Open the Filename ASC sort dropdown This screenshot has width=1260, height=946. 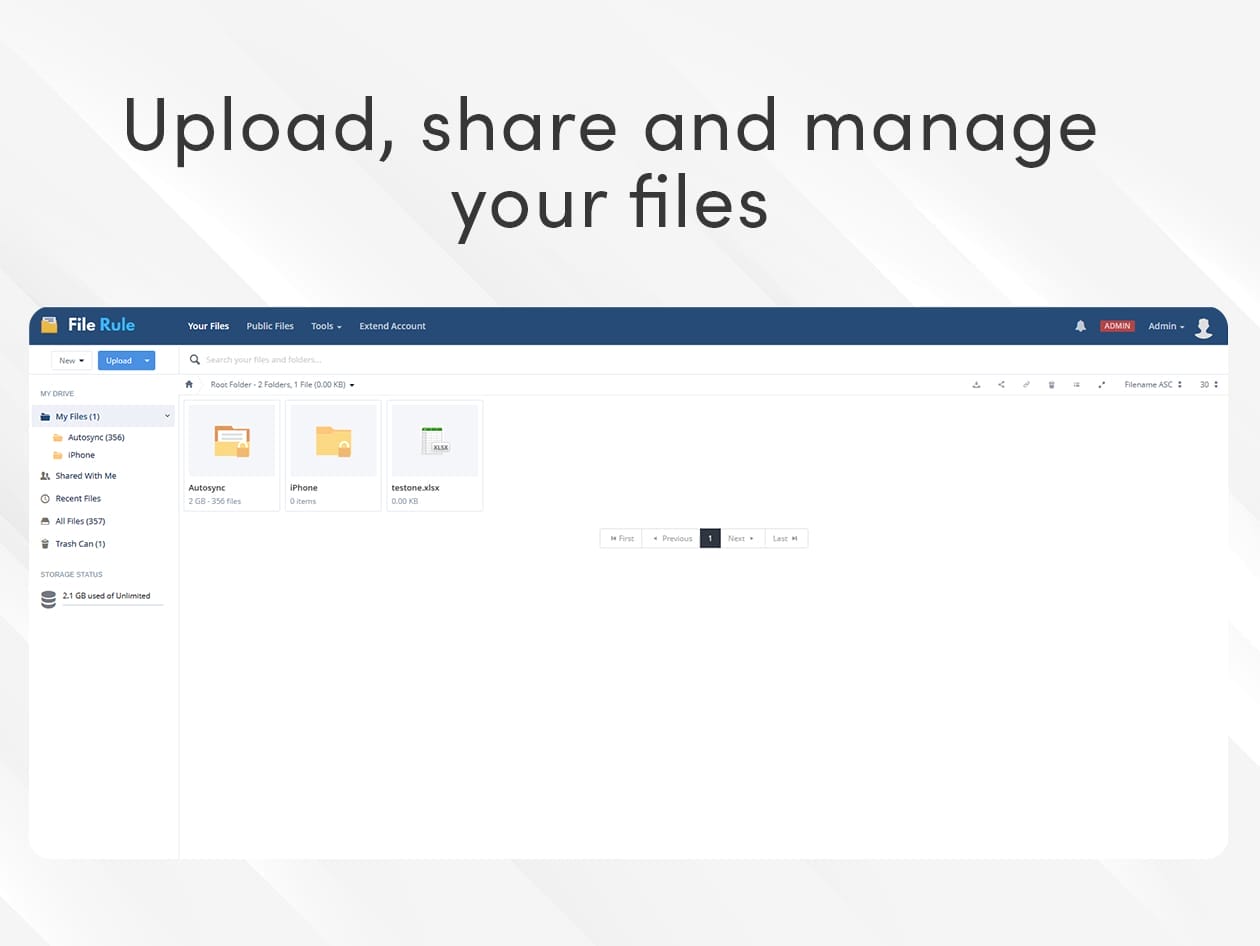pyautogui.click(x=1152, y=385)
